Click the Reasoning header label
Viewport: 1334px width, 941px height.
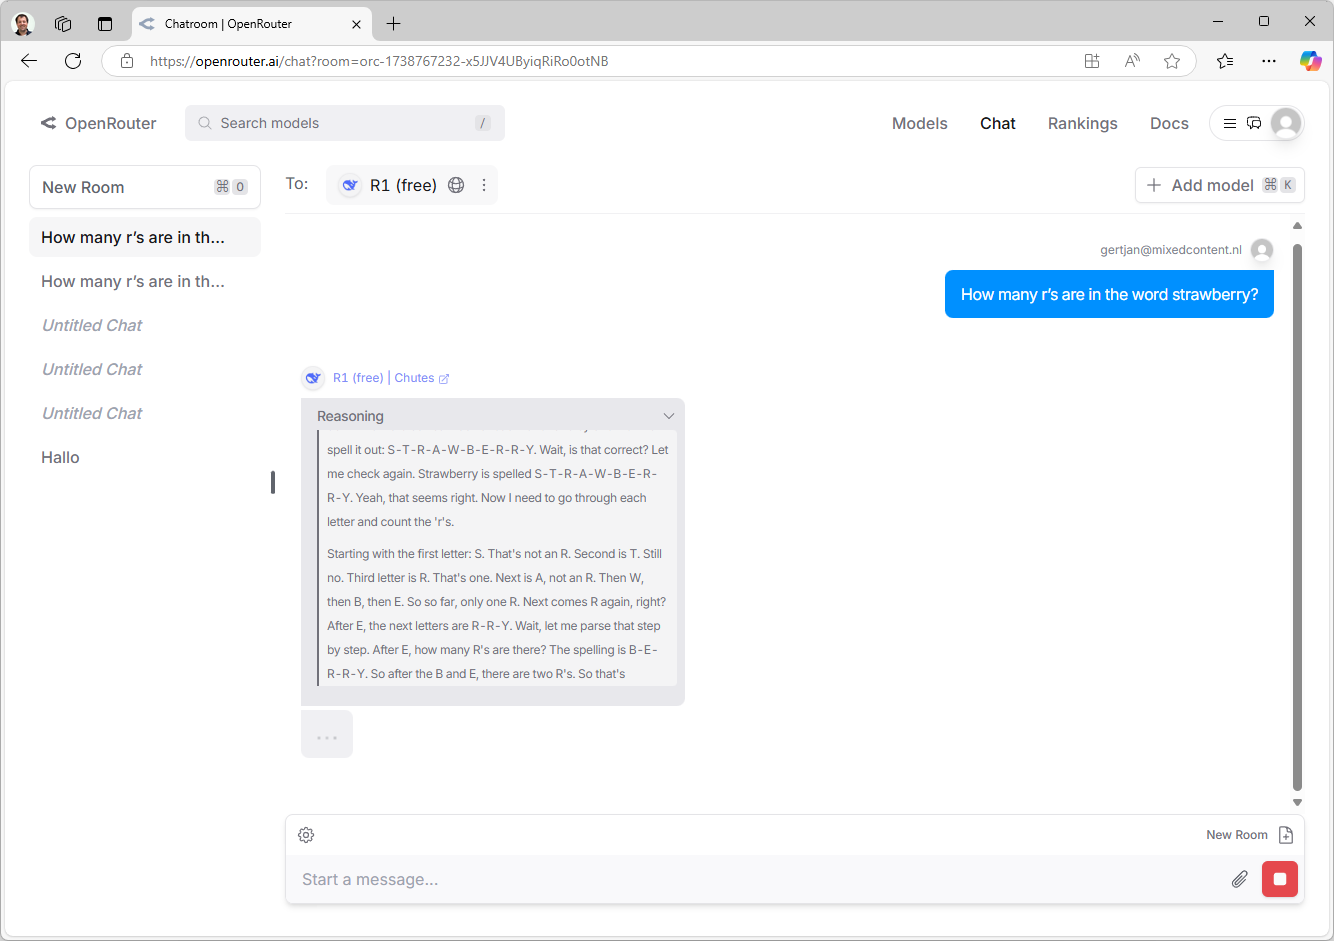[350, 416]
